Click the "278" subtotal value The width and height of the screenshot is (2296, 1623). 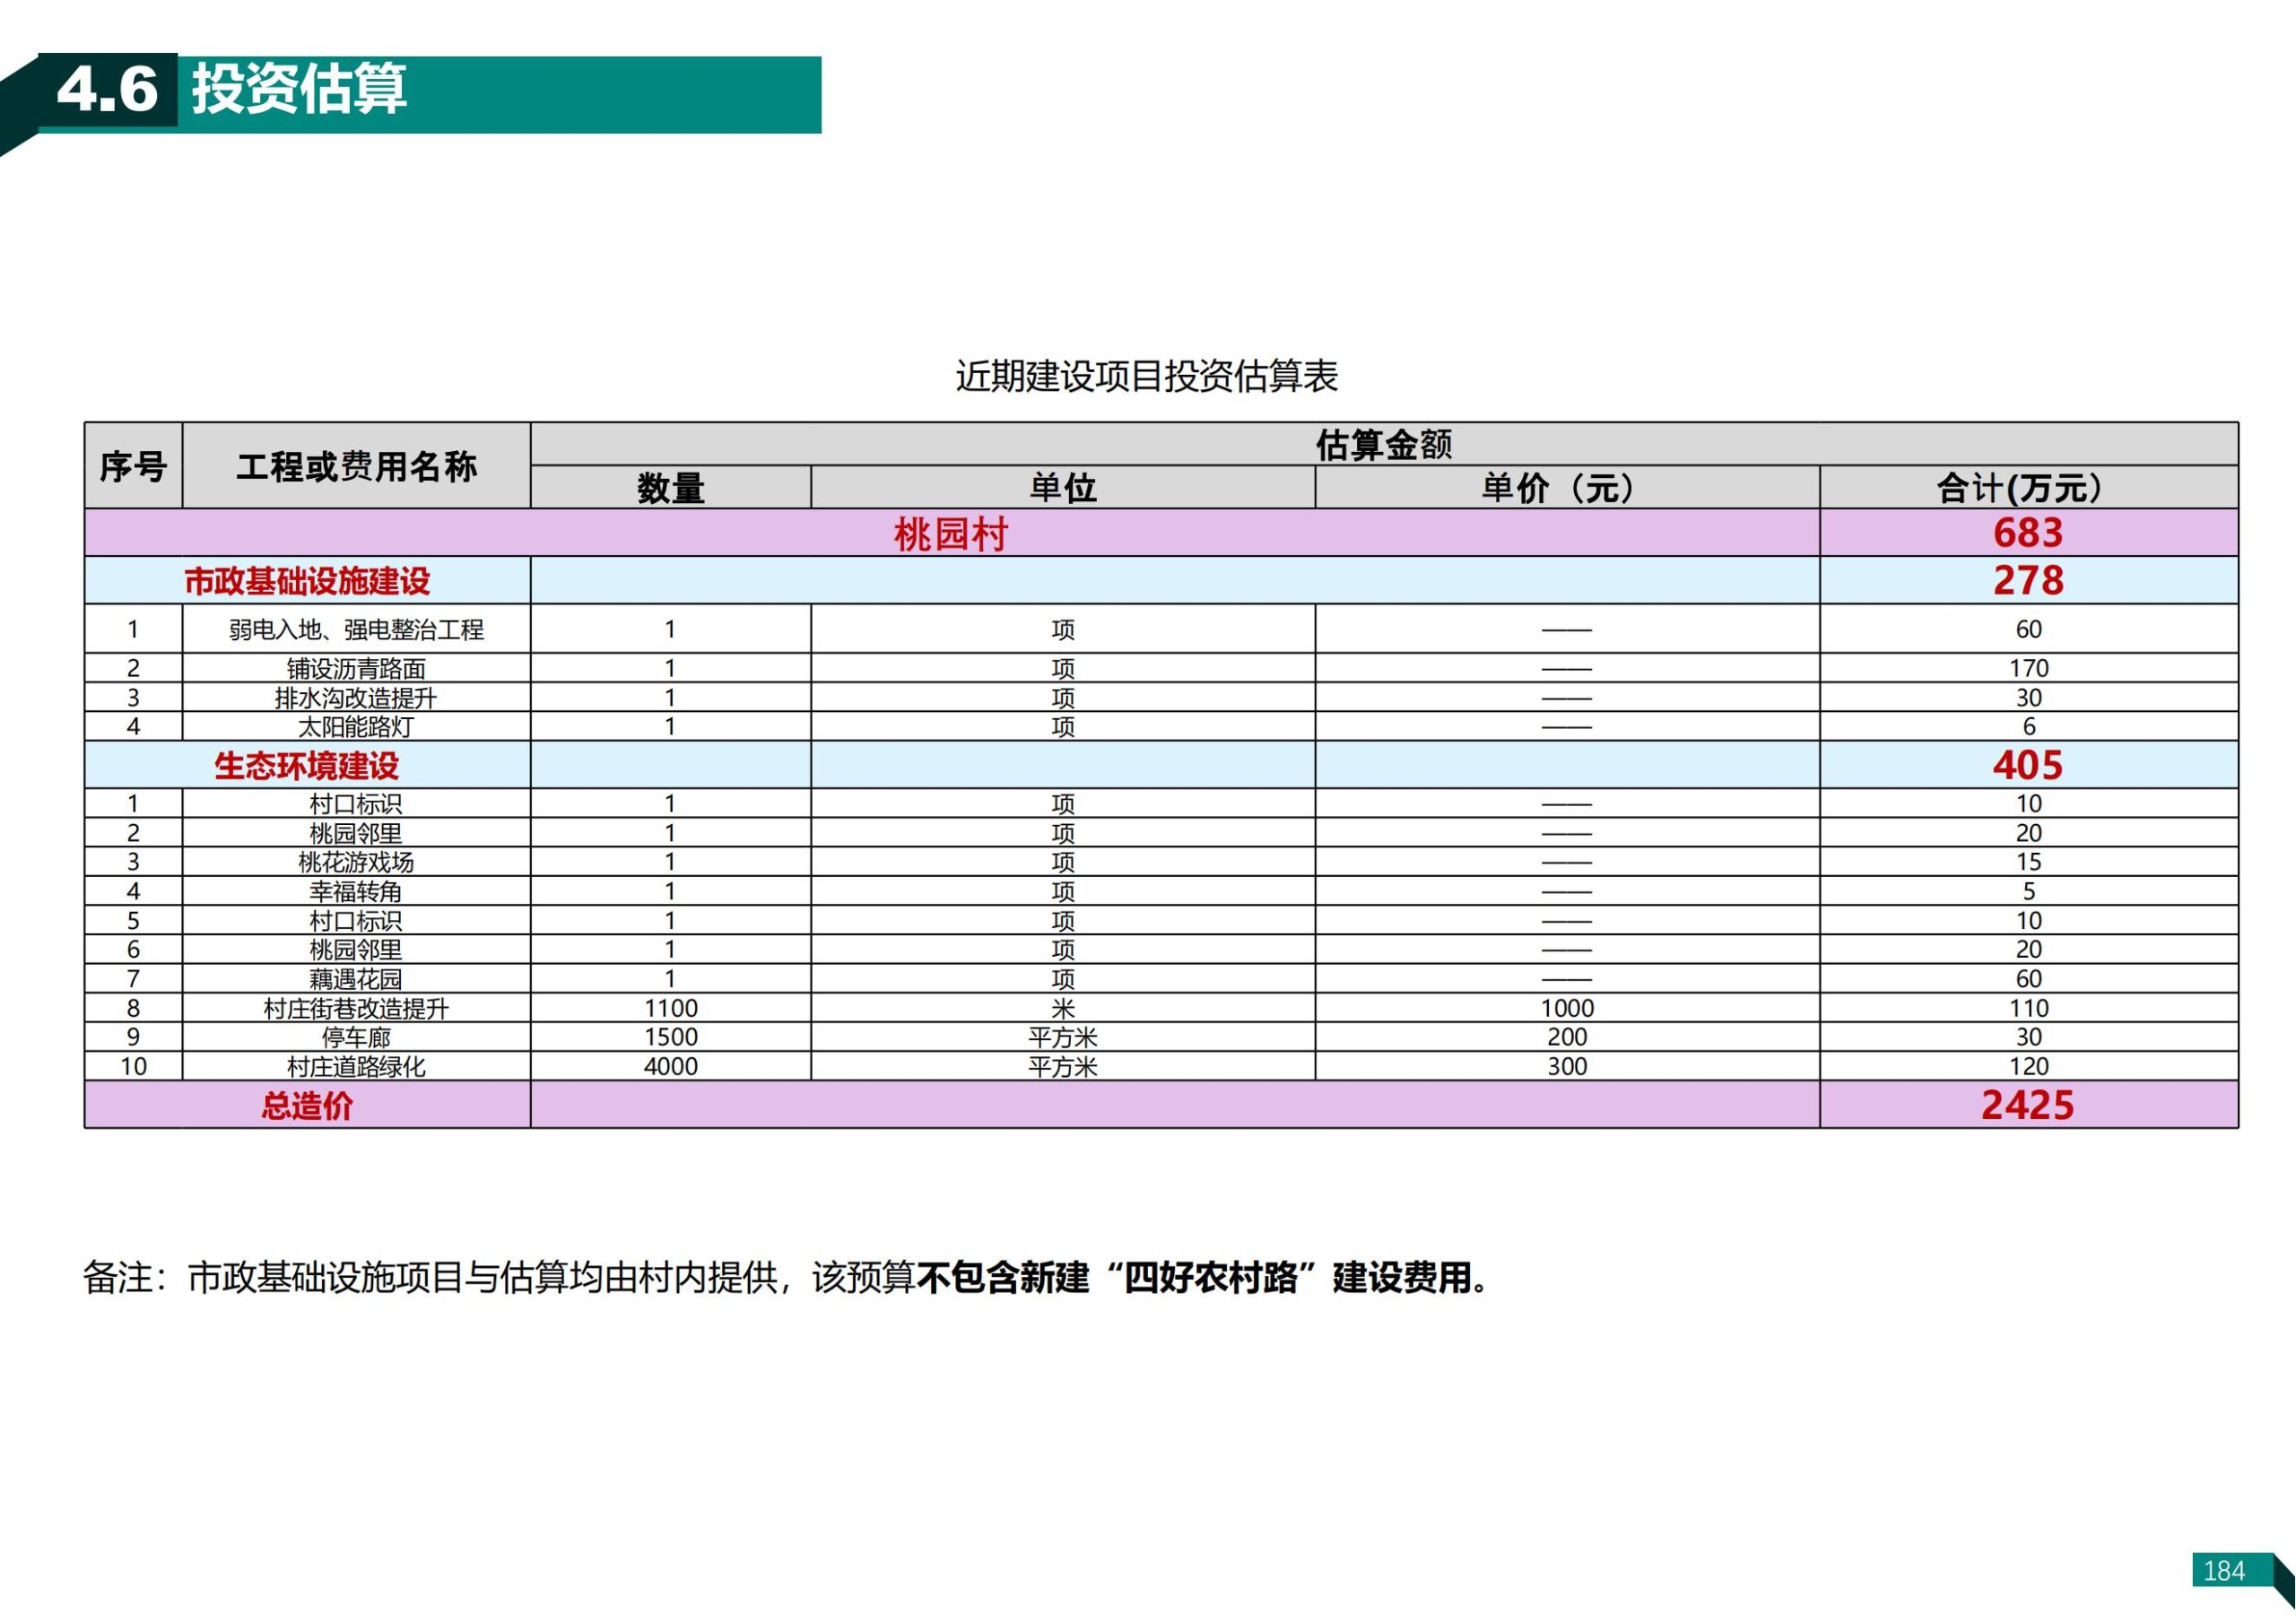[2028, 581]
